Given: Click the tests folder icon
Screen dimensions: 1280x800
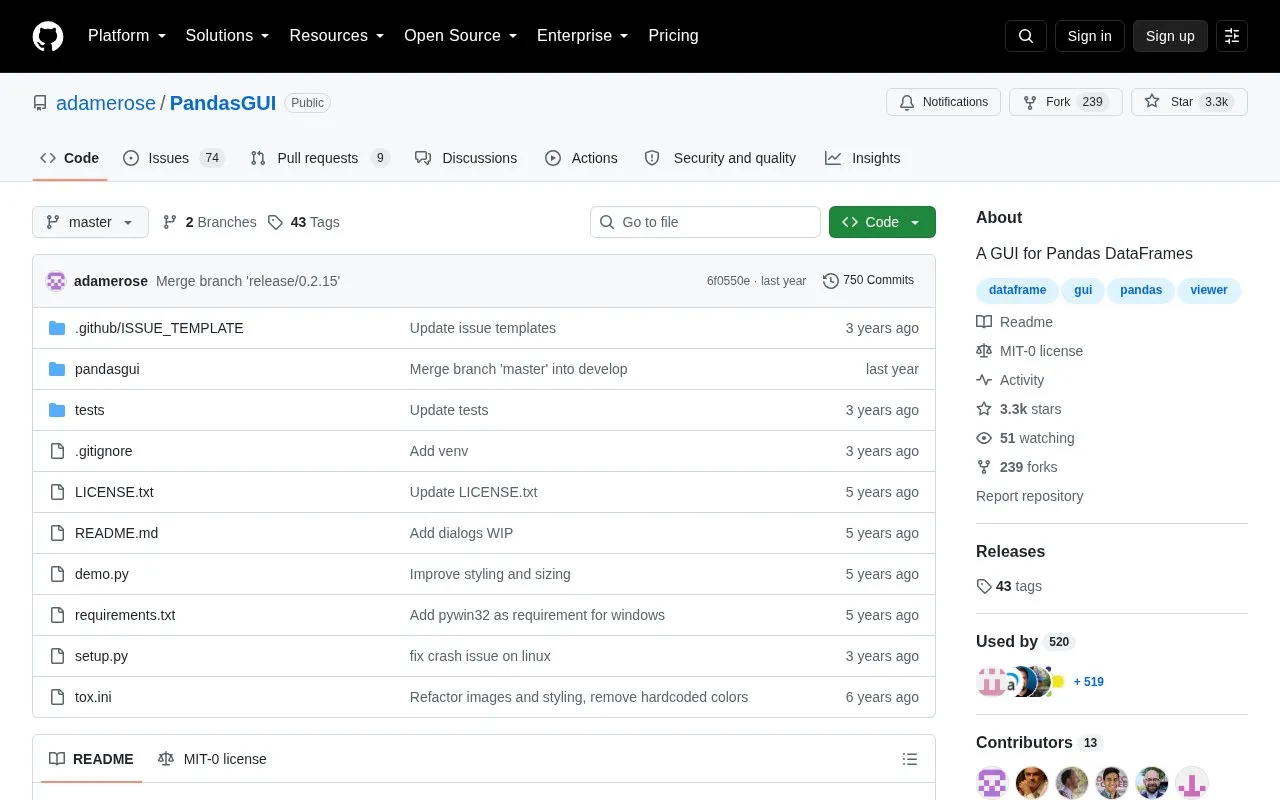Looking at the screenshot, I should click(x=57, y=410).
